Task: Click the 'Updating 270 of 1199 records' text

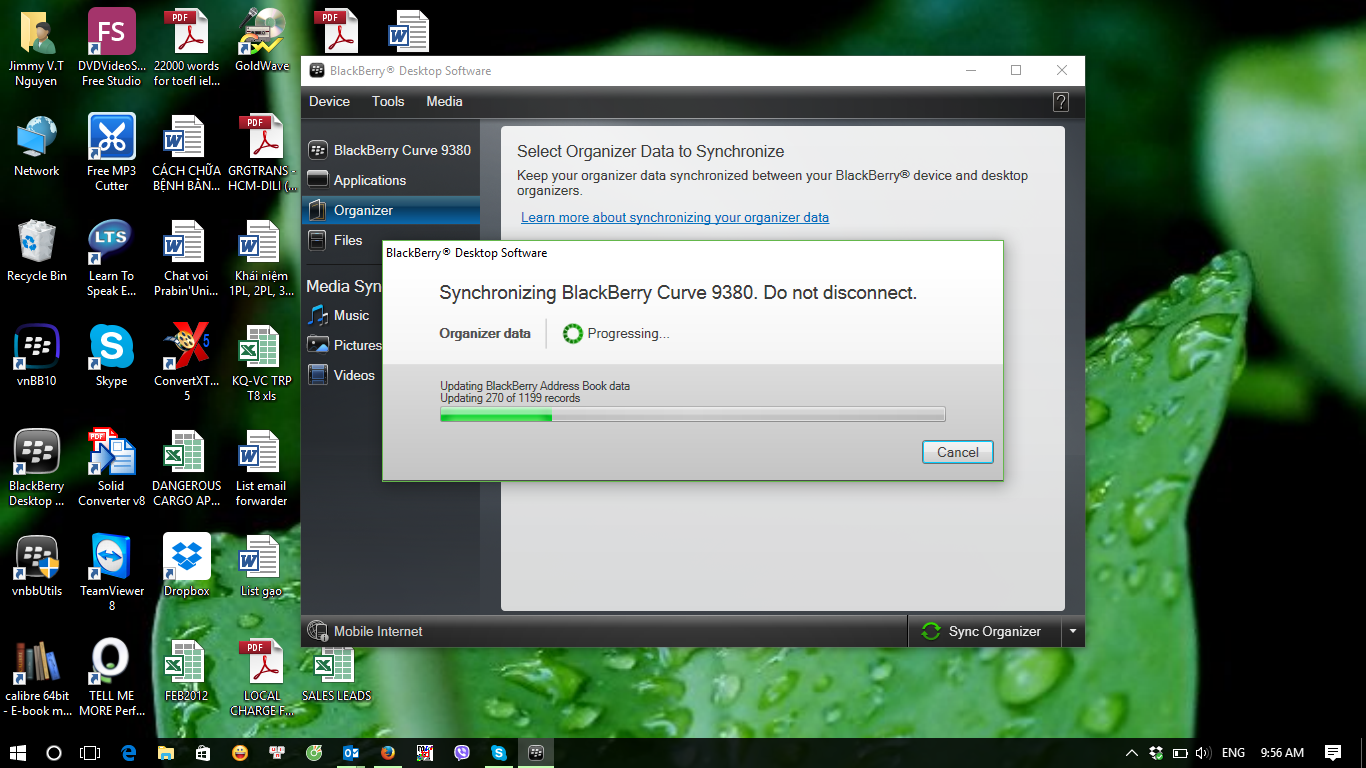Action: (510, 398)
